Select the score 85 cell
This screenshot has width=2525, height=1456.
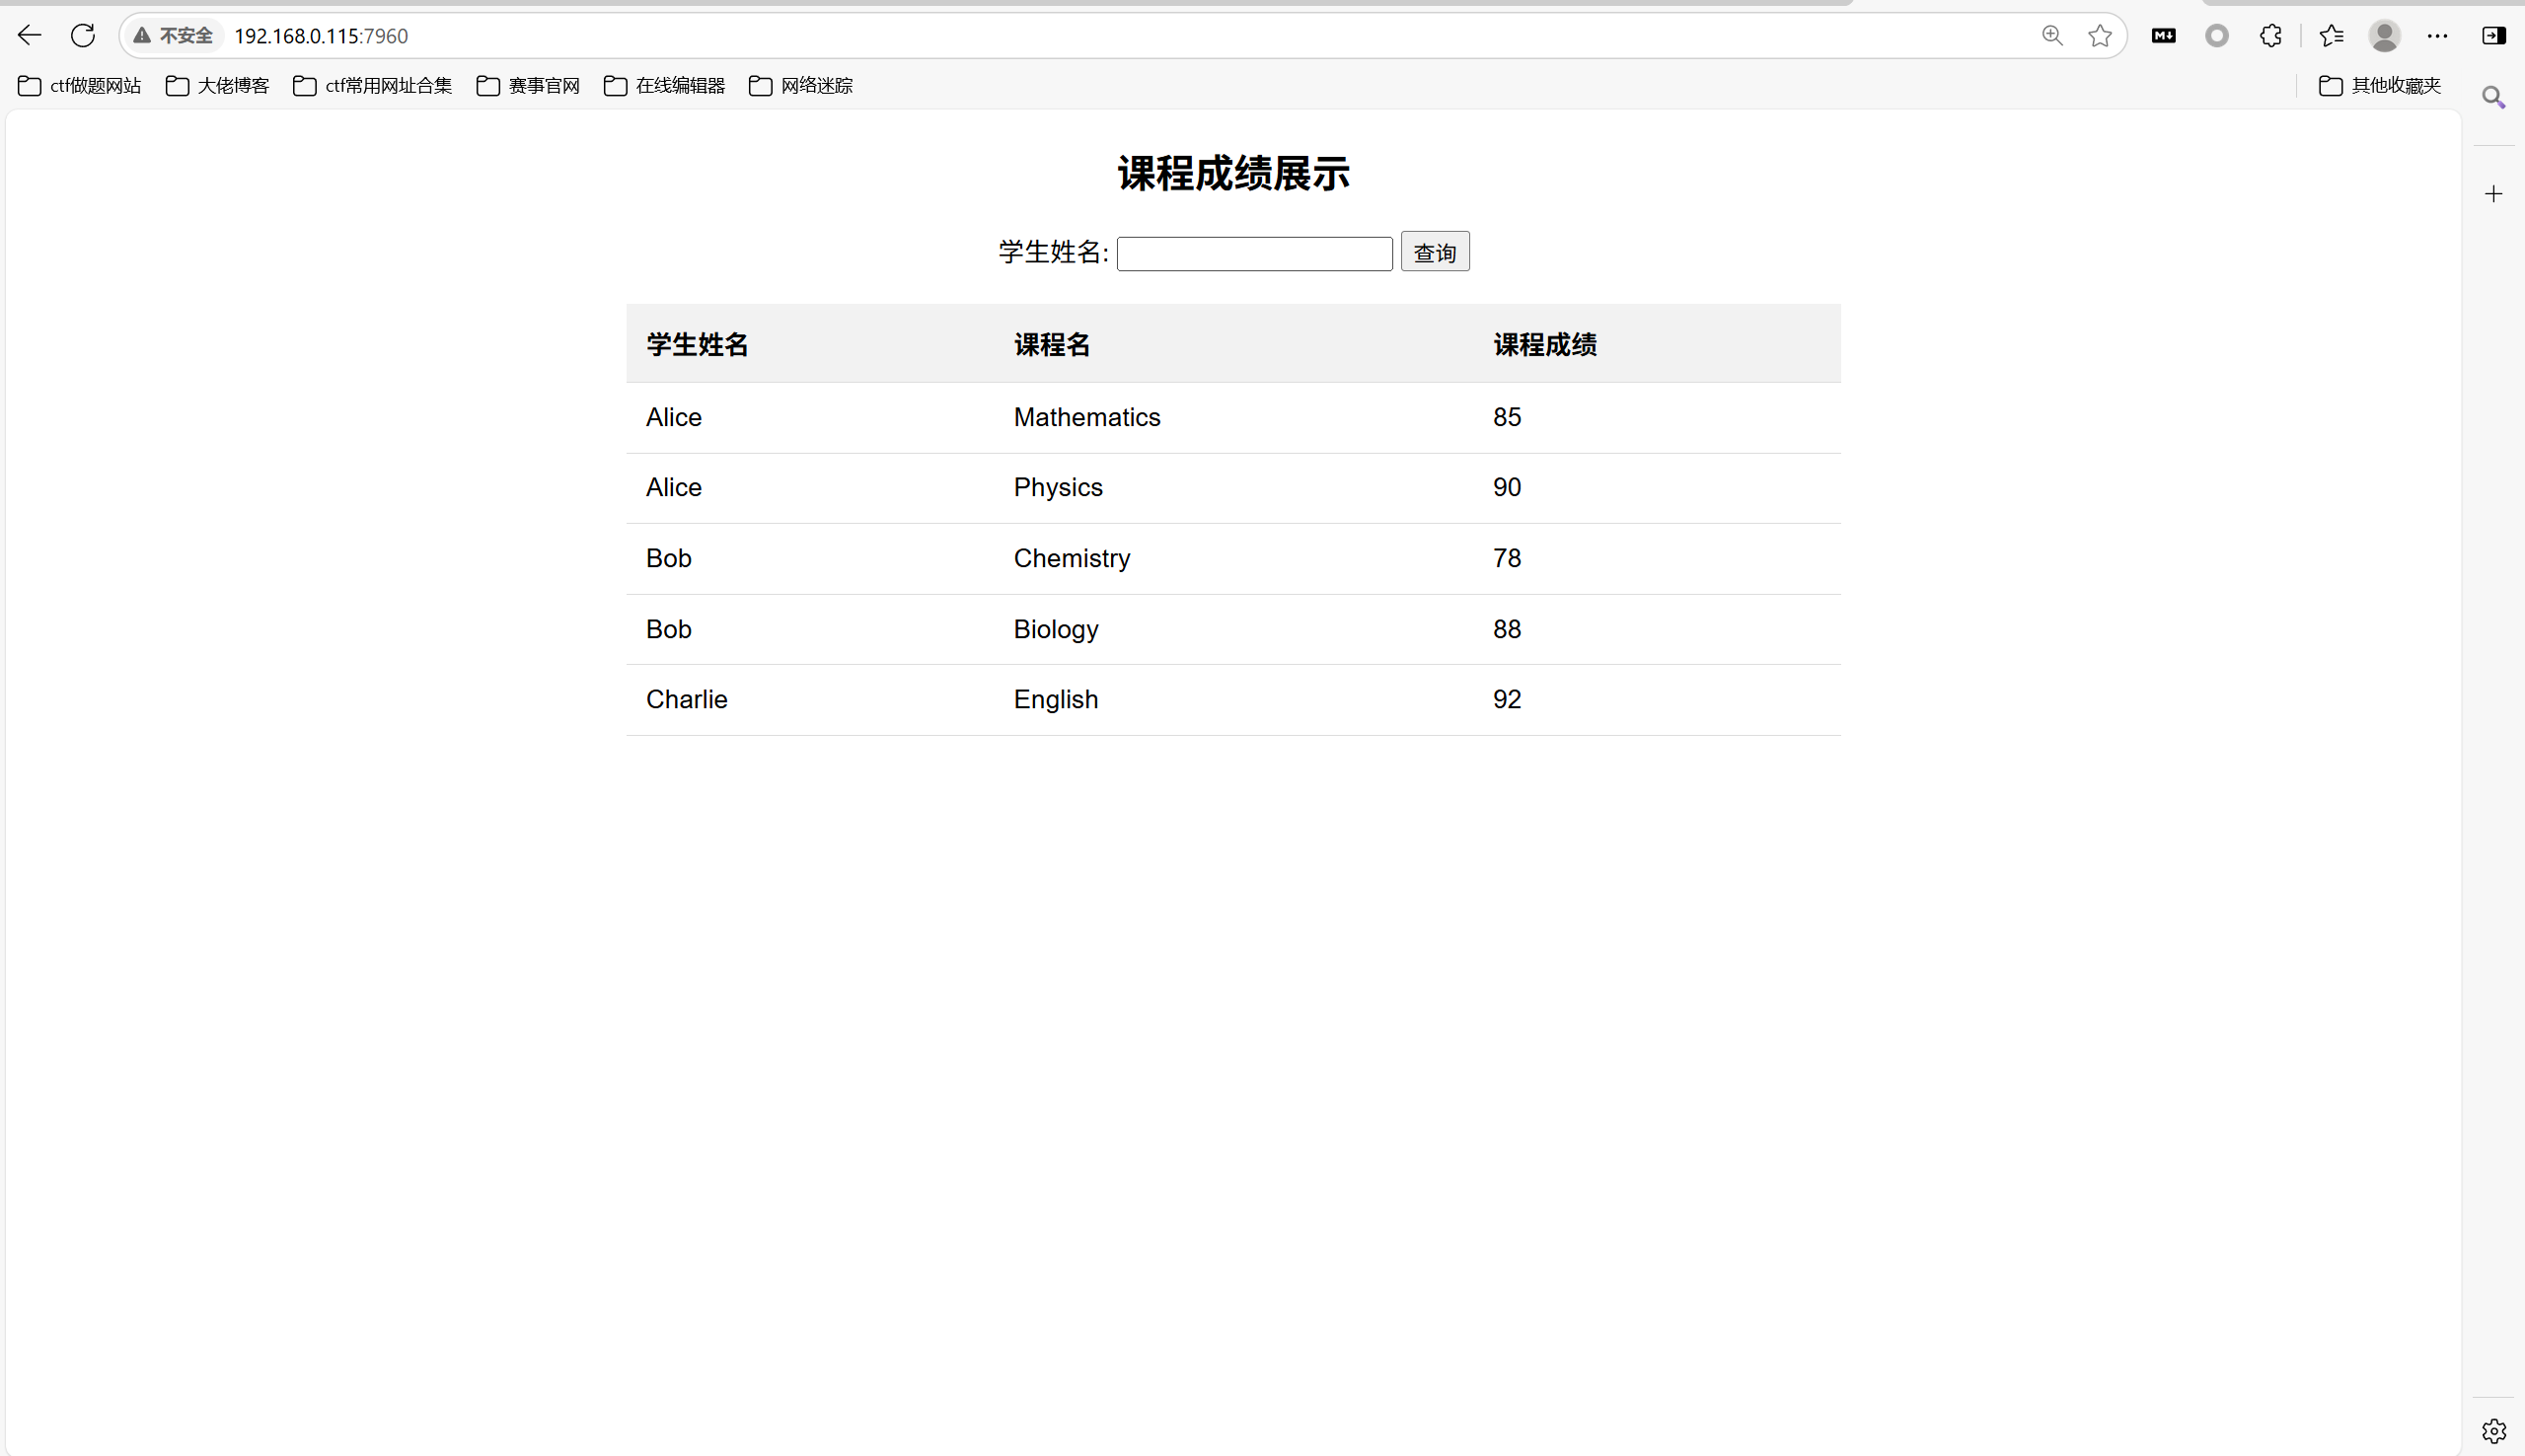pos(1506,417)
